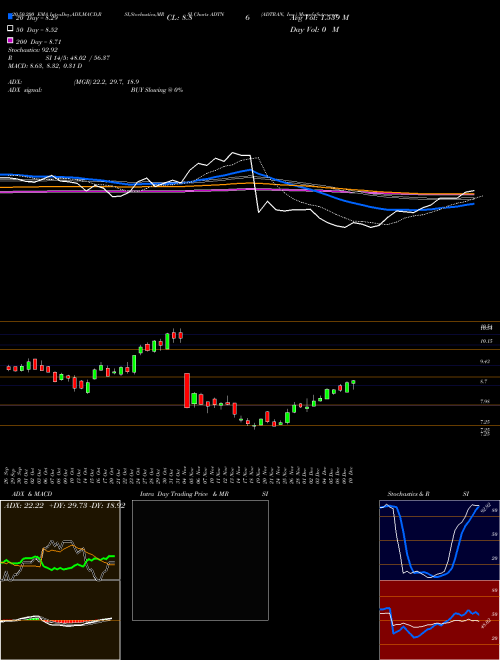Image resolution: width=500 pixels, height=660 pixels.
Task: Open the ADX indicator mini chart
Action: [60, 540]
